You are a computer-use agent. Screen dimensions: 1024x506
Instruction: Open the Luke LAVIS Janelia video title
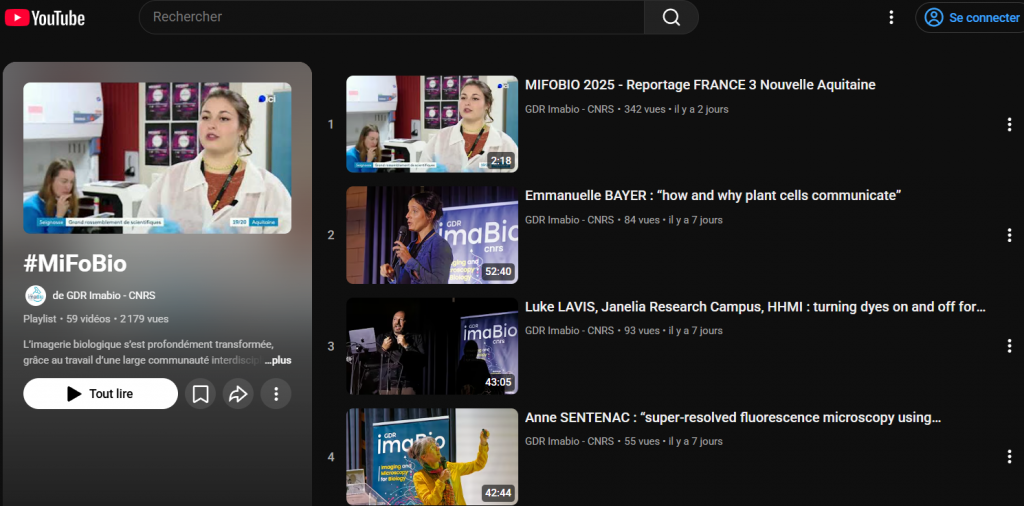click(755, 307)
